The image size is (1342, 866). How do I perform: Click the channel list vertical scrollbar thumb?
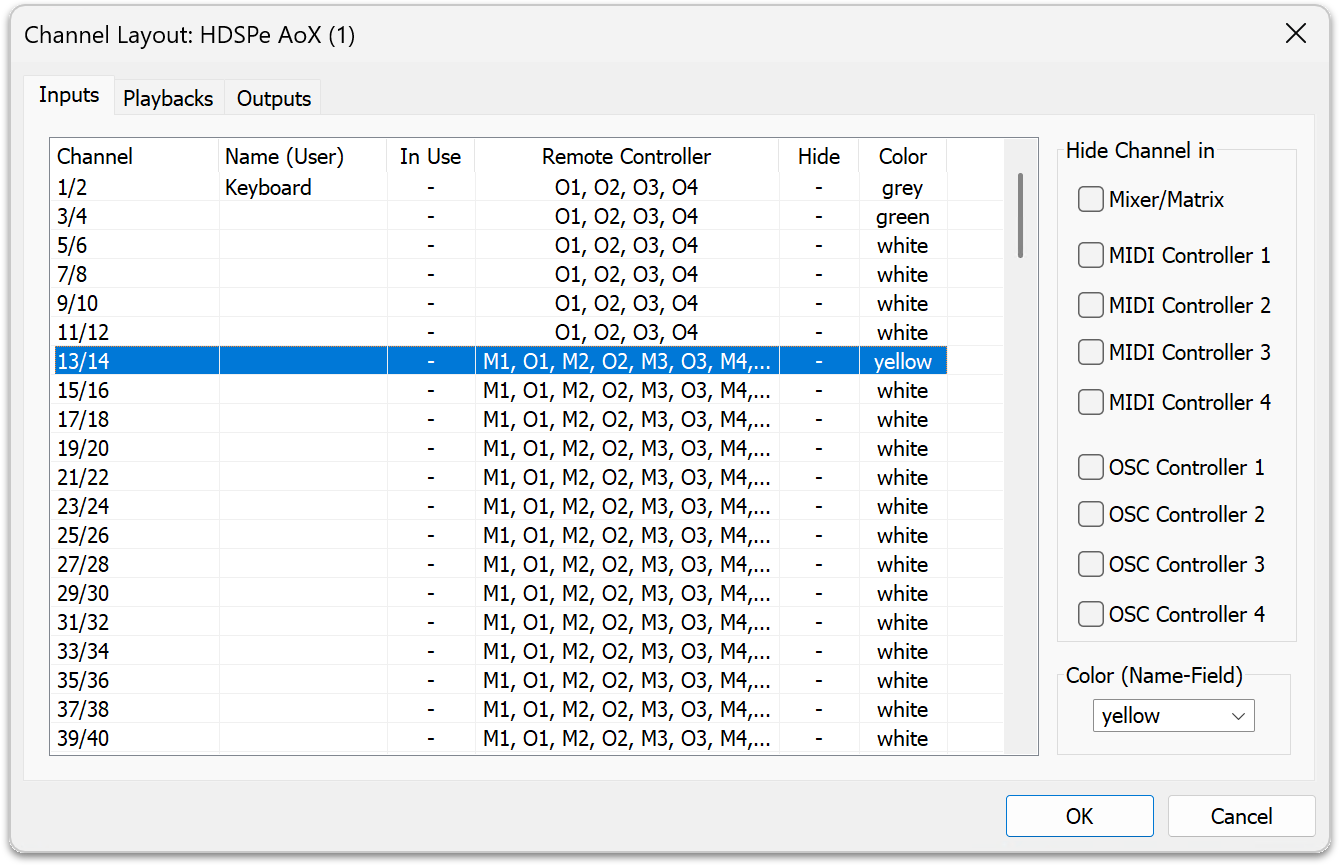click(1020, 215)
